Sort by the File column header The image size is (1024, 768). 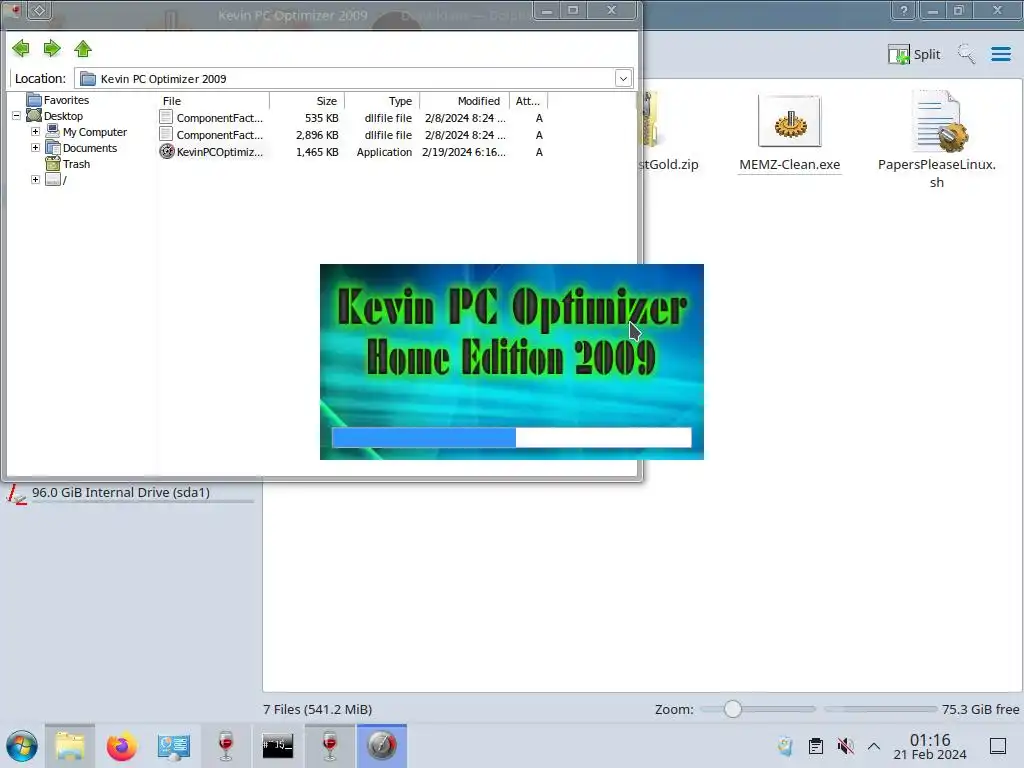coord(213,101)
